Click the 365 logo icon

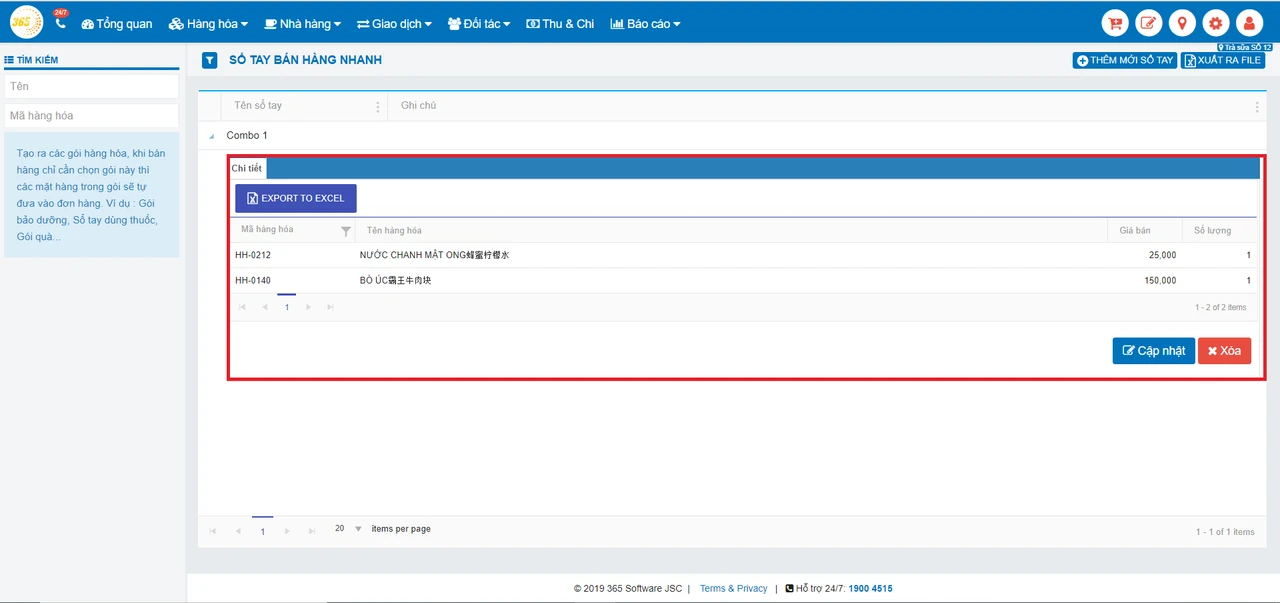26,22
